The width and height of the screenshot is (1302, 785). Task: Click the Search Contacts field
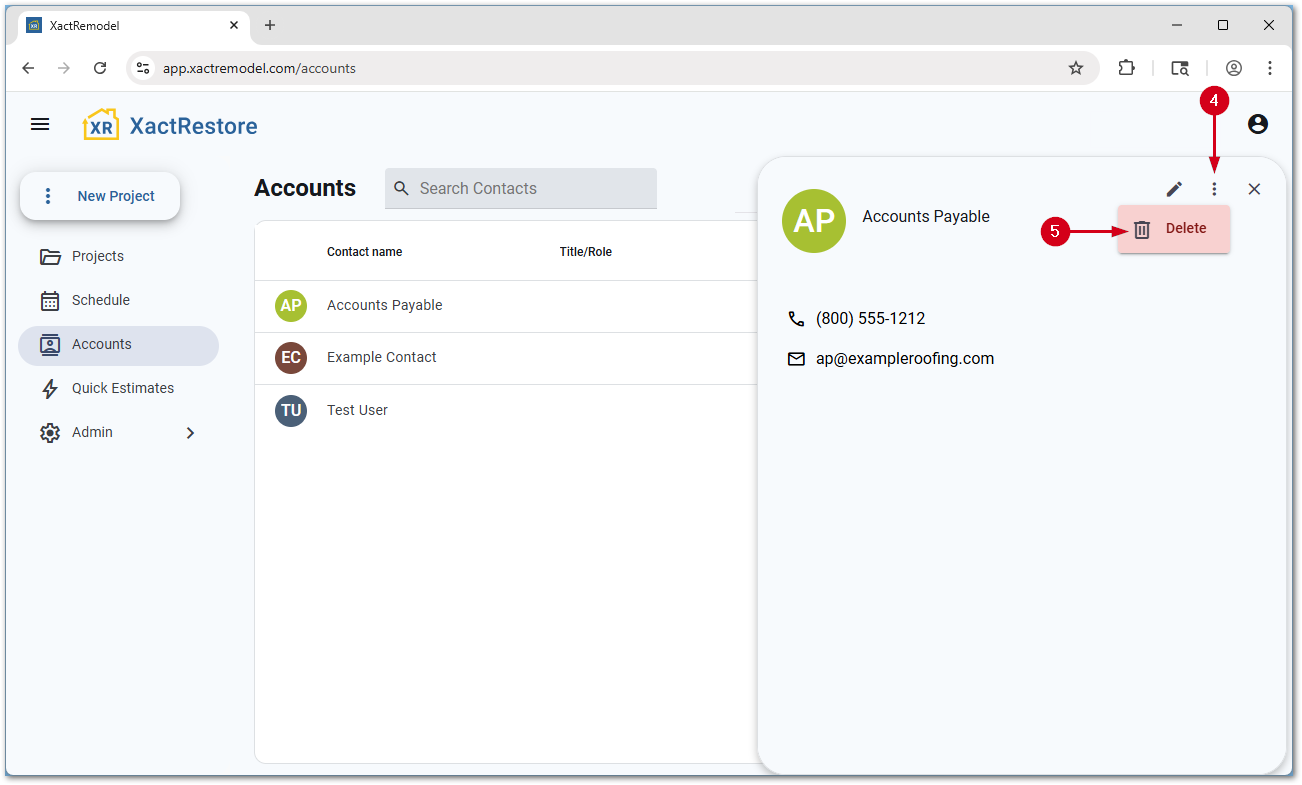tap(521, 188)
